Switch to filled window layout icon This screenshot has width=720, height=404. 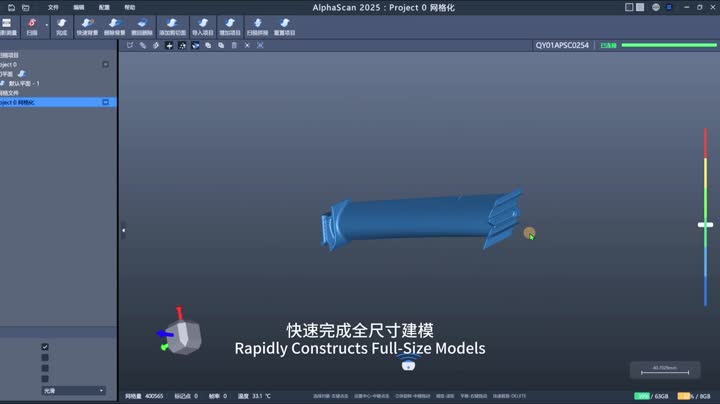tap(640, 7)
